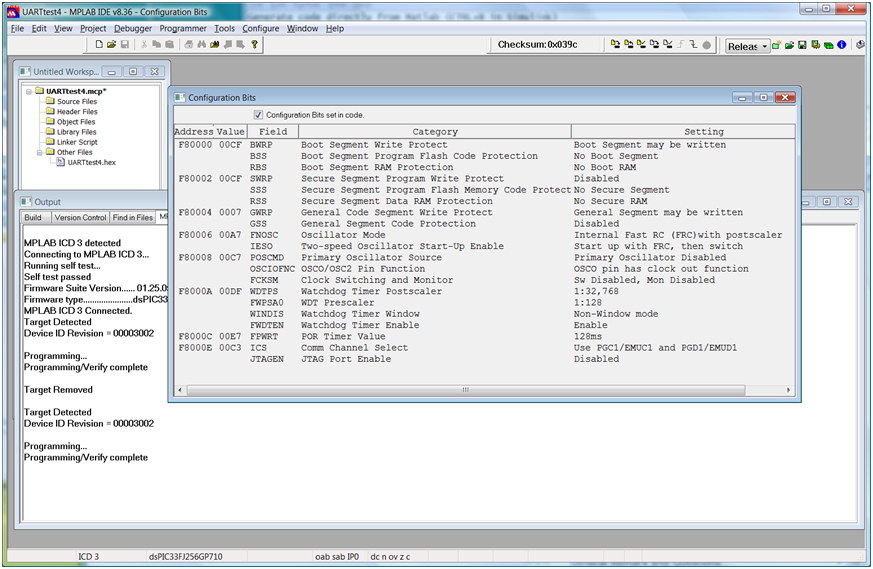Image resolution: width=873 pixels, height=569 pixels.
Task: Click the Configuration Bits window title icon
Action: click(180, 97)
